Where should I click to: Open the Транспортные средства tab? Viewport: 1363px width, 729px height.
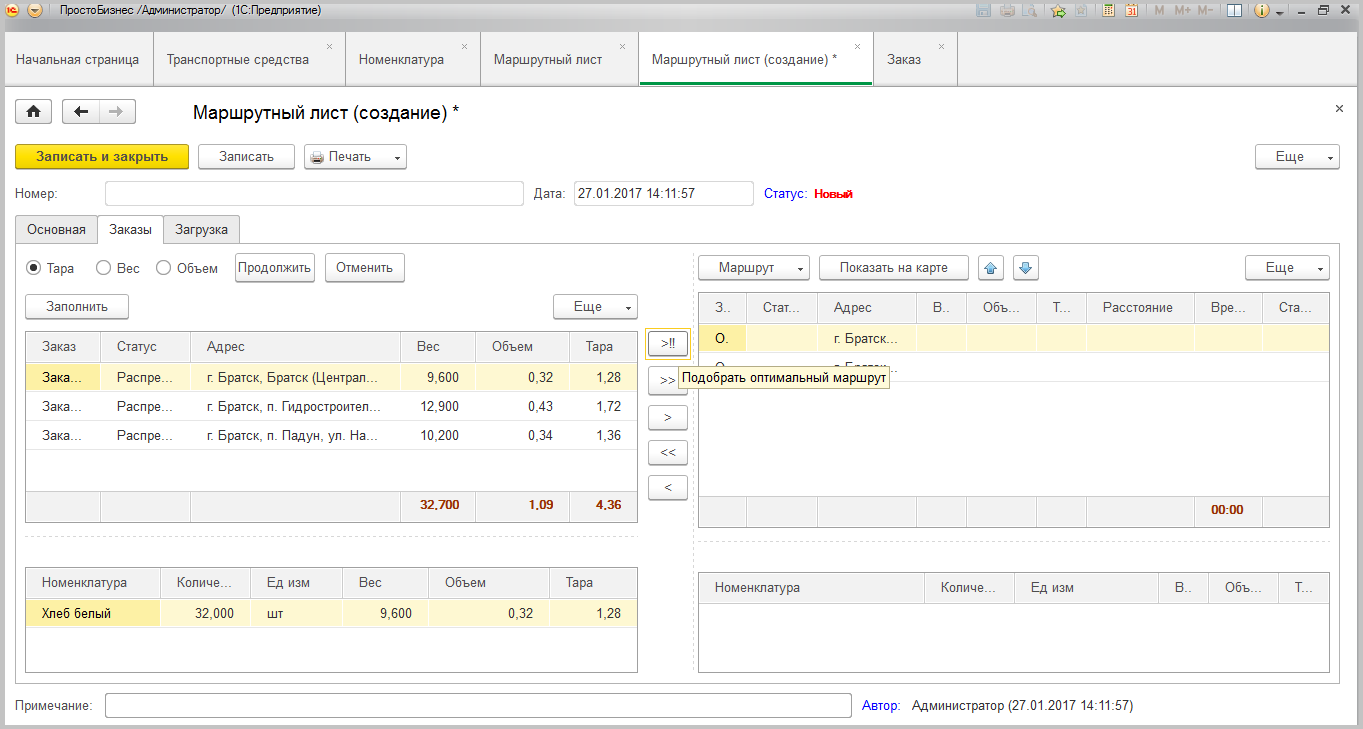238,59
